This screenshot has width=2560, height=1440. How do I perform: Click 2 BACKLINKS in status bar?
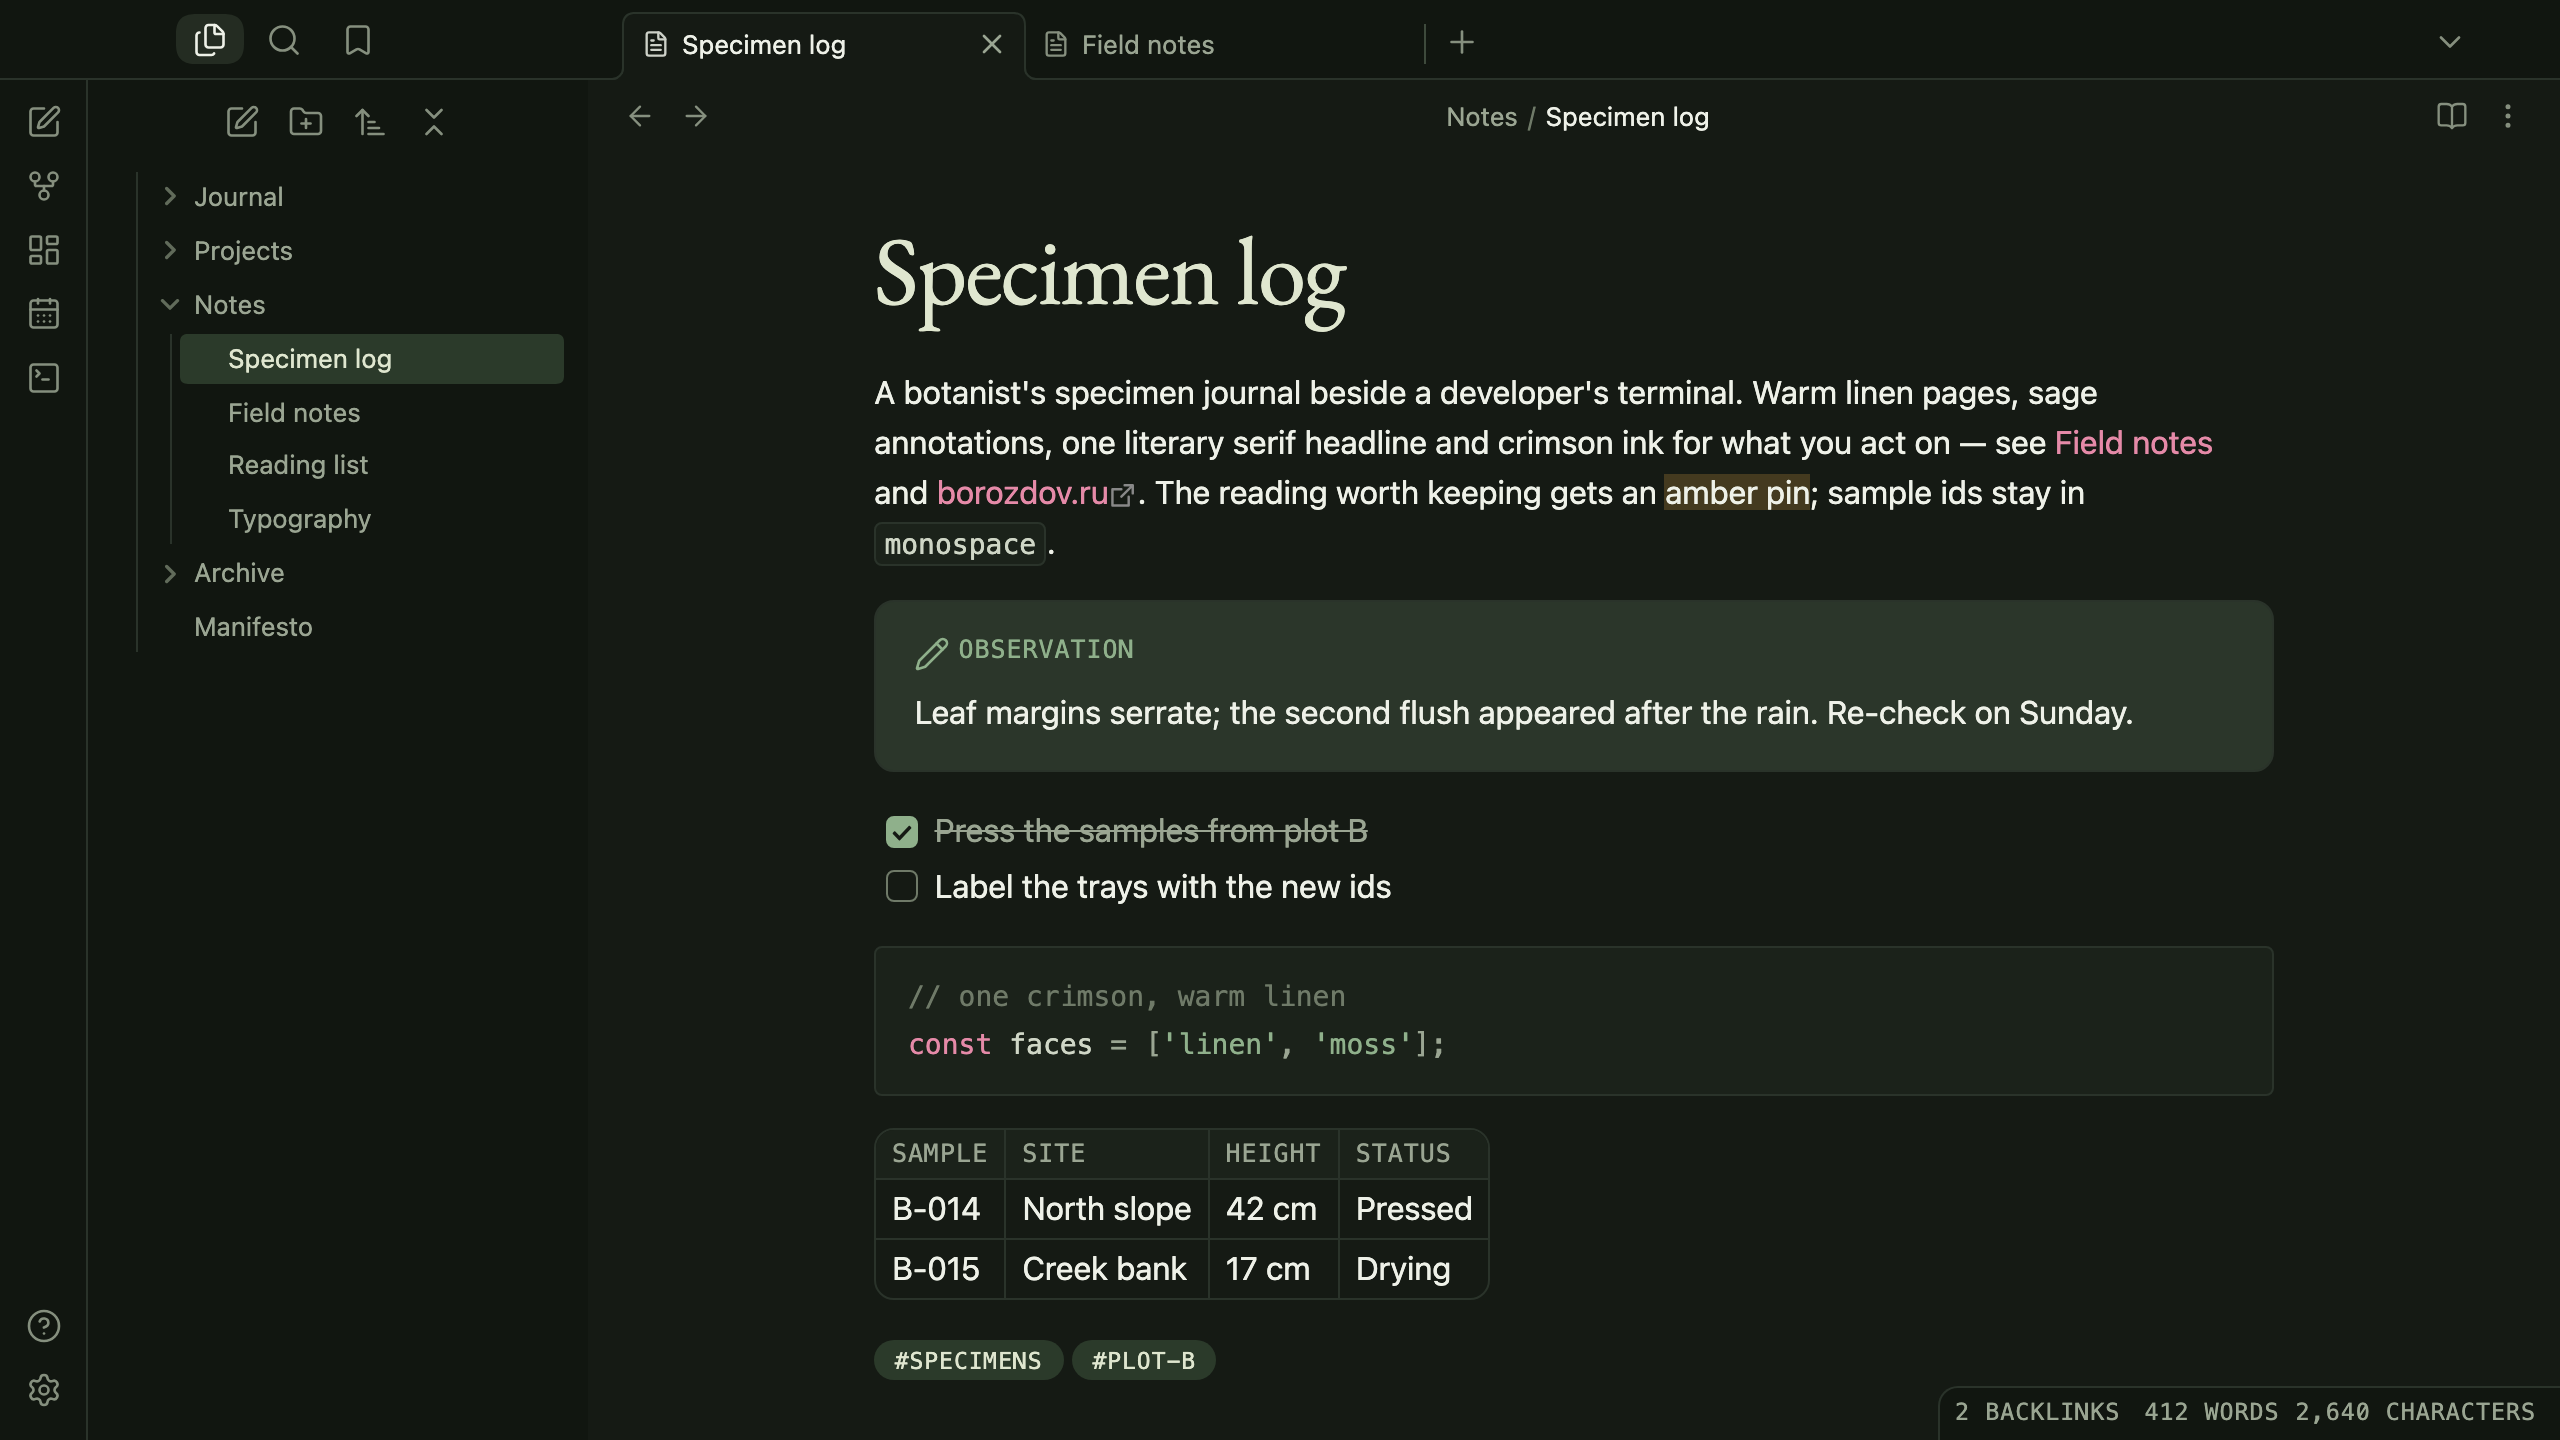point(2036,1412)
